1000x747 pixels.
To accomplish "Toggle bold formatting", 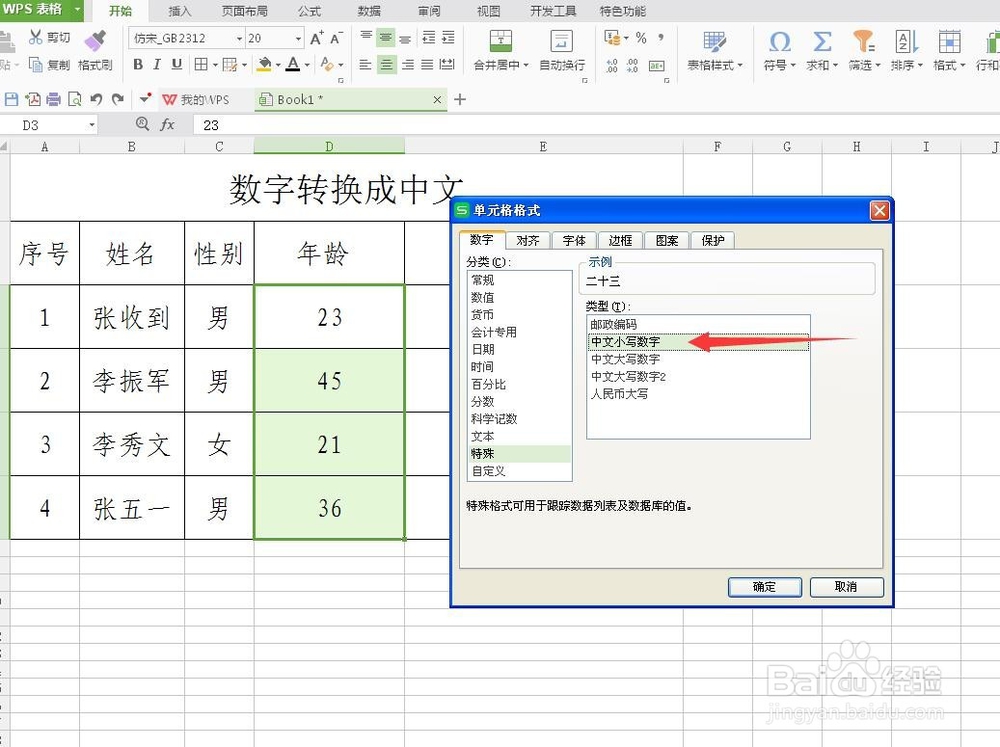I will (x=139, y=62).
